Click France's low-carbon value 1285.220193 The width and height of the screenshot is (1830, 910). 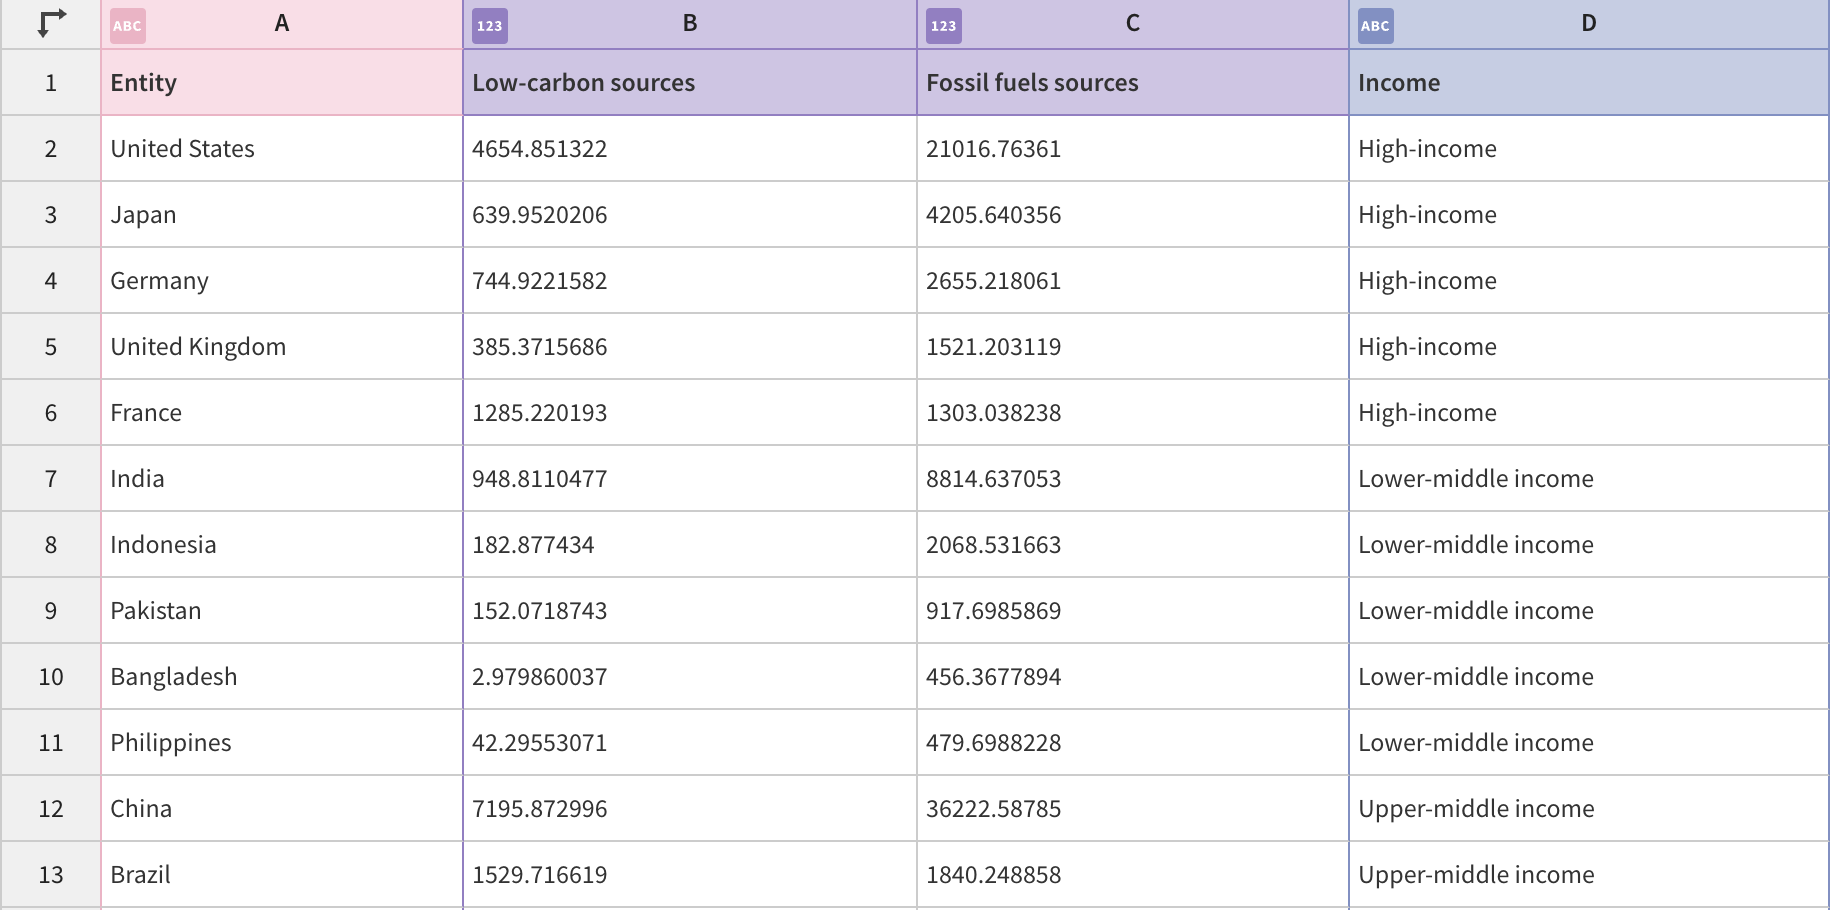(690, 412)
